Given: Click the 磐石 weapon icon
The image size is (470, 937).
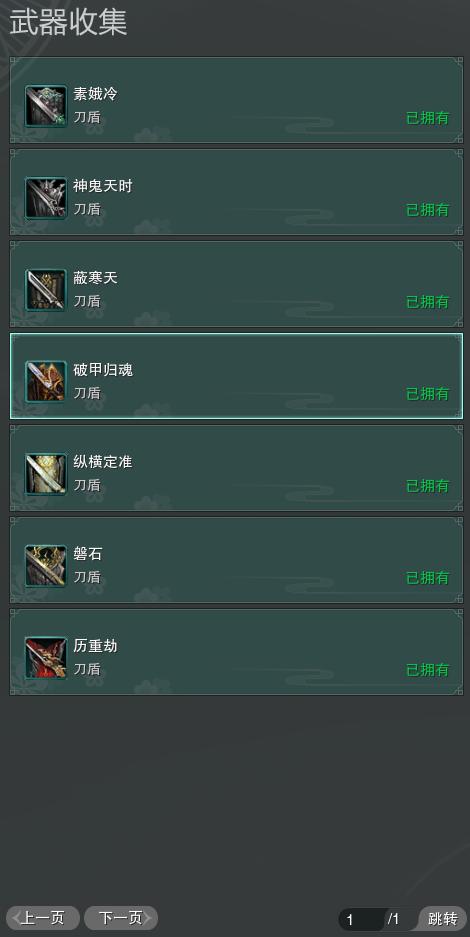Looking at the screenshot, I should (46, 566).
